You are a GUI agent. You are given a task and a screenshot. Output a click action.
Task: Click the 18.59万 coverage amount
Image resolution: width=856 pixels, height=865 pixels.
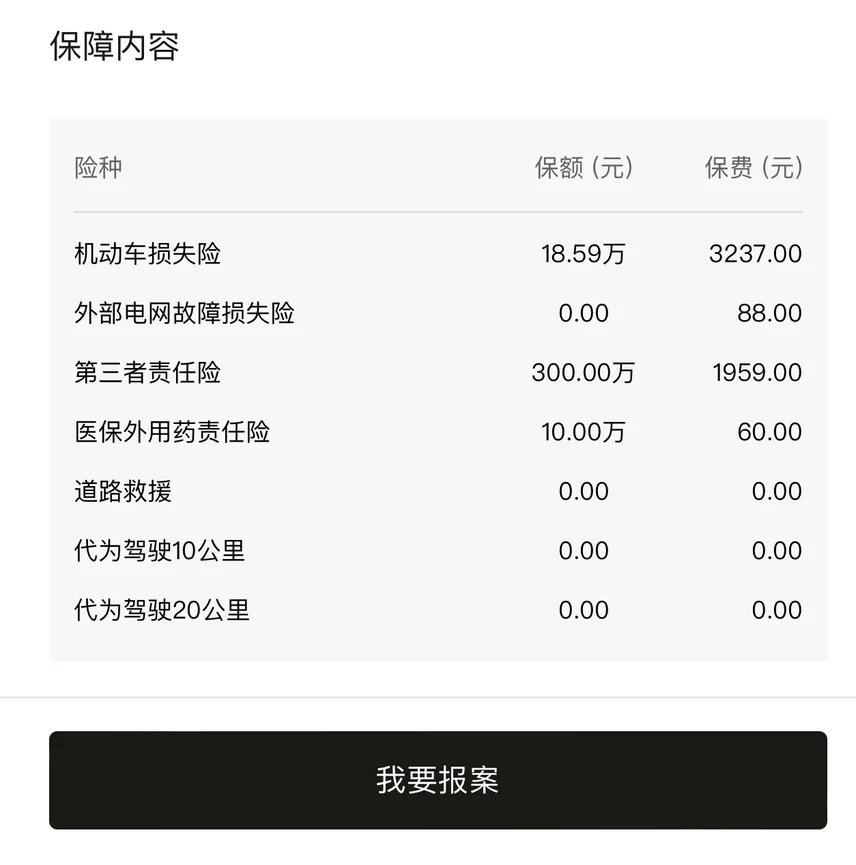click(x=583, y=254)
